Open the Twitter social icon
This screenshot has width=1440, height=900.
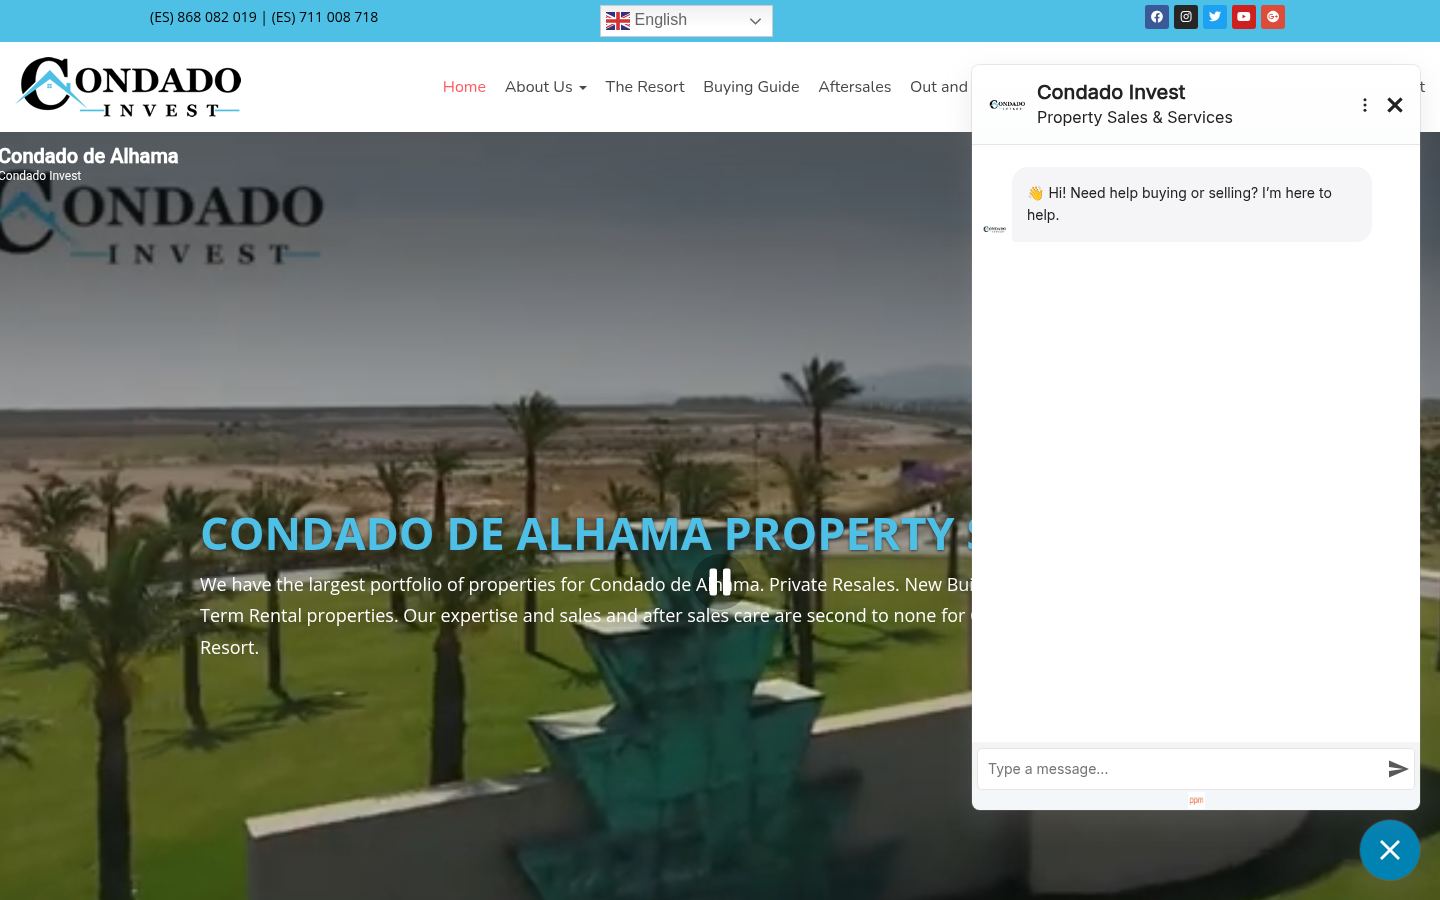coord(1215,17)
